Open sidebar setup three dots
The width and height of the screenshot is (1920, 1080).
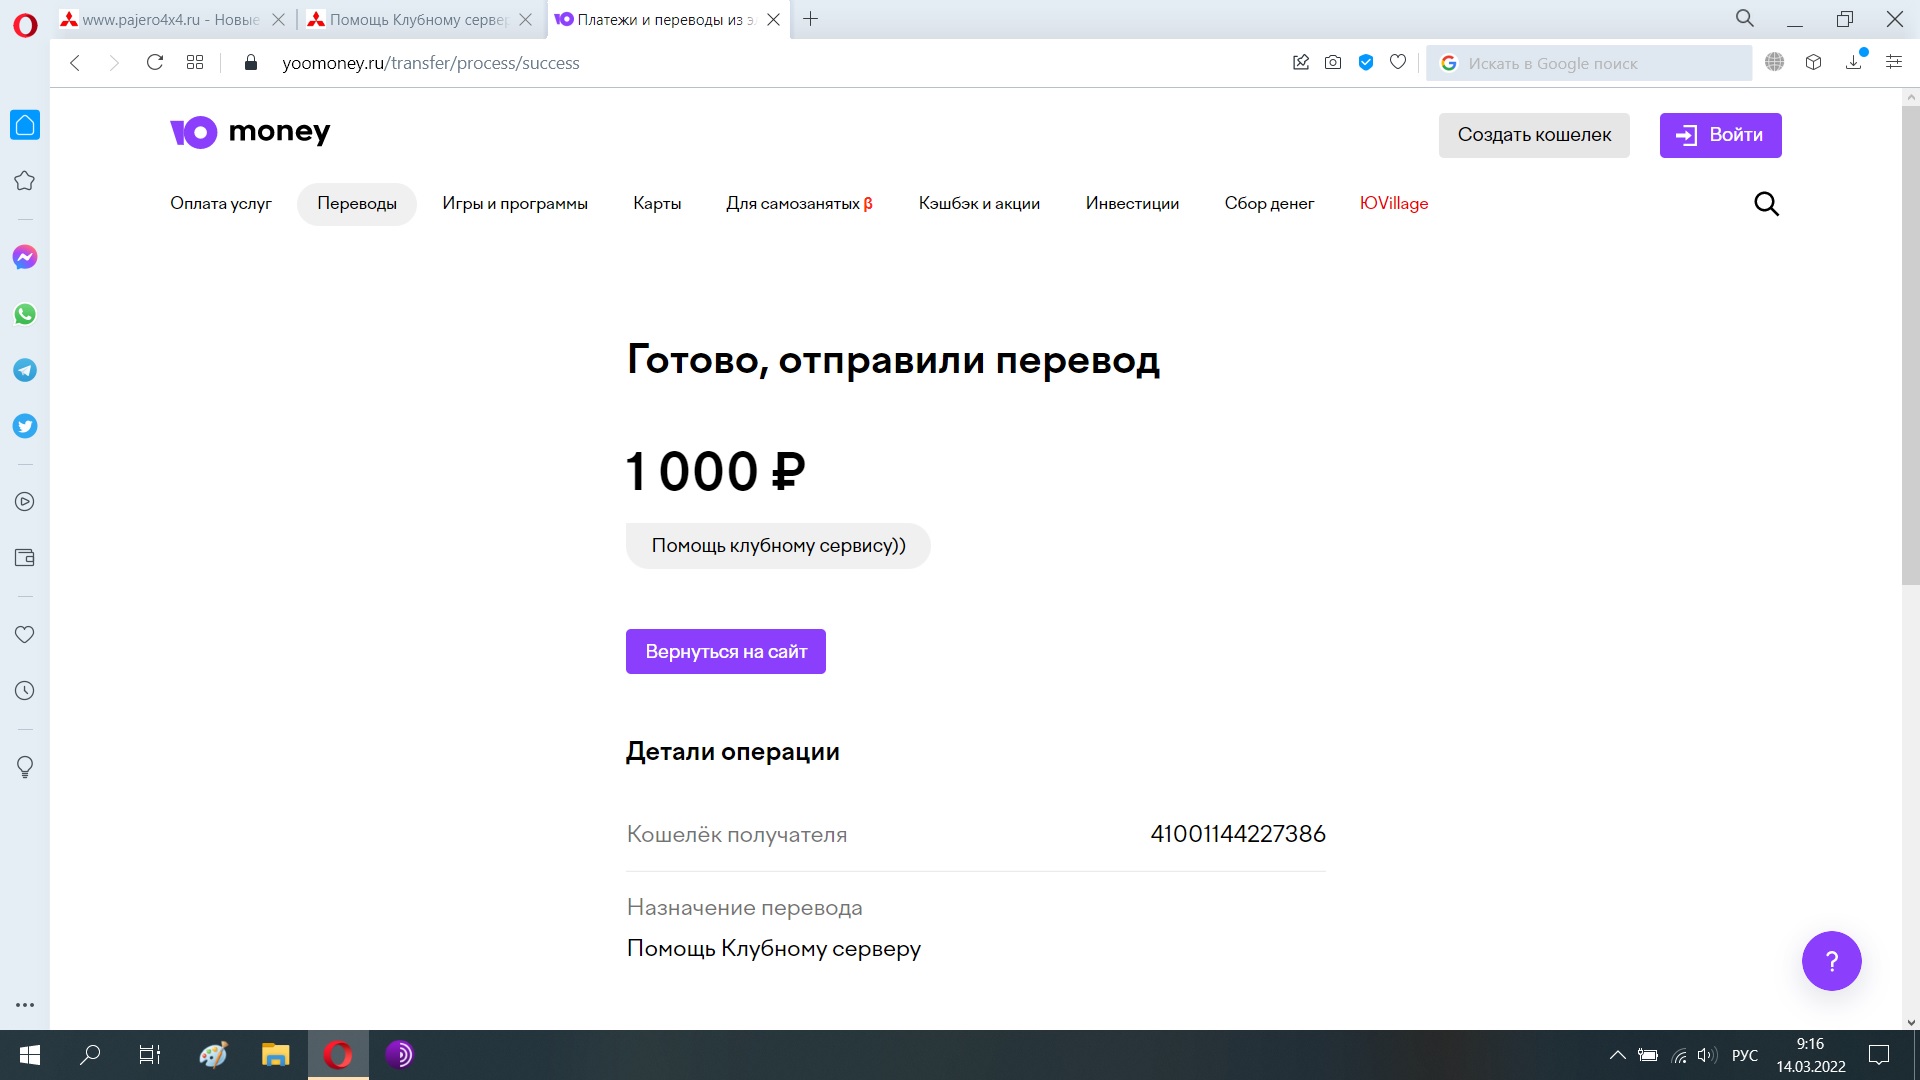25,1005
